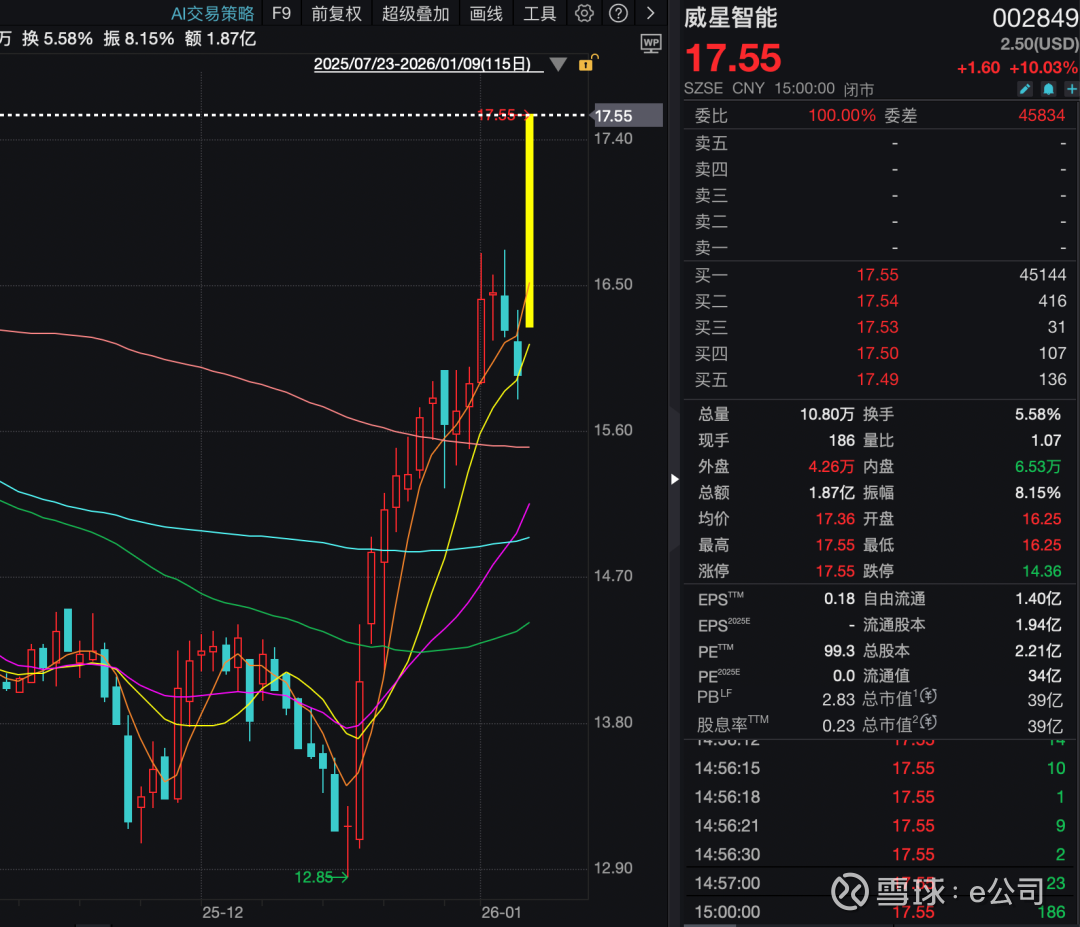The height and width of the screenshot is (927, 1080).
Task: Click the PB 2.83 value
Action: click(x=838, y=700)
